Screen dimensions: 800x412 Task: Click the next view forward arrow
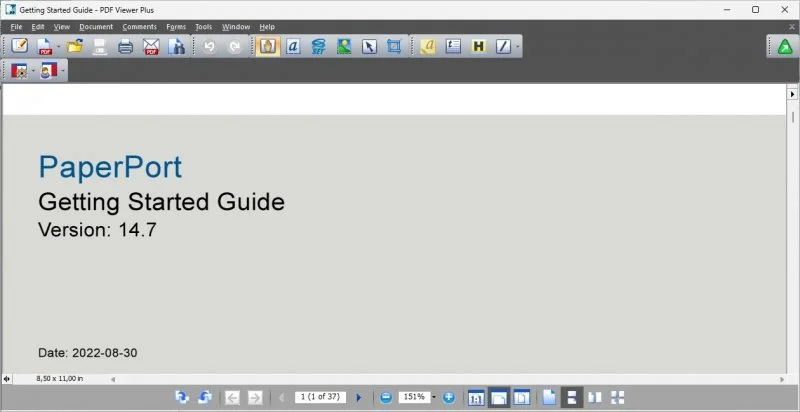pos(255,398)
